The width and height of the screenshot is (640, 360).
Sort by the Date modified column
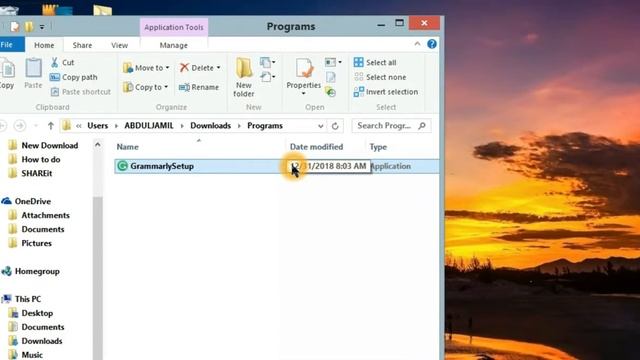(x=316, y=147)
